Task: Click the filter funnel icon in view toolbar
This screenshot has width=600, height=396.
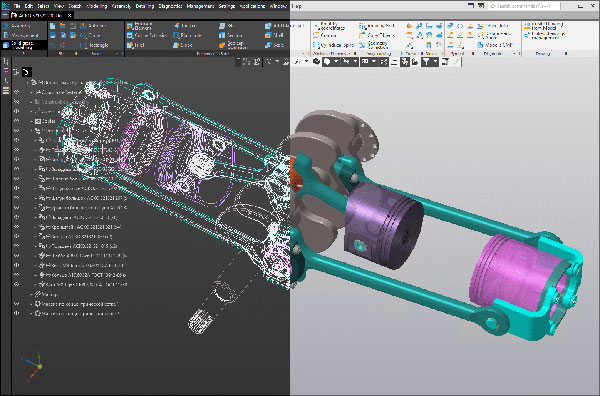Action: pos(426,62)
